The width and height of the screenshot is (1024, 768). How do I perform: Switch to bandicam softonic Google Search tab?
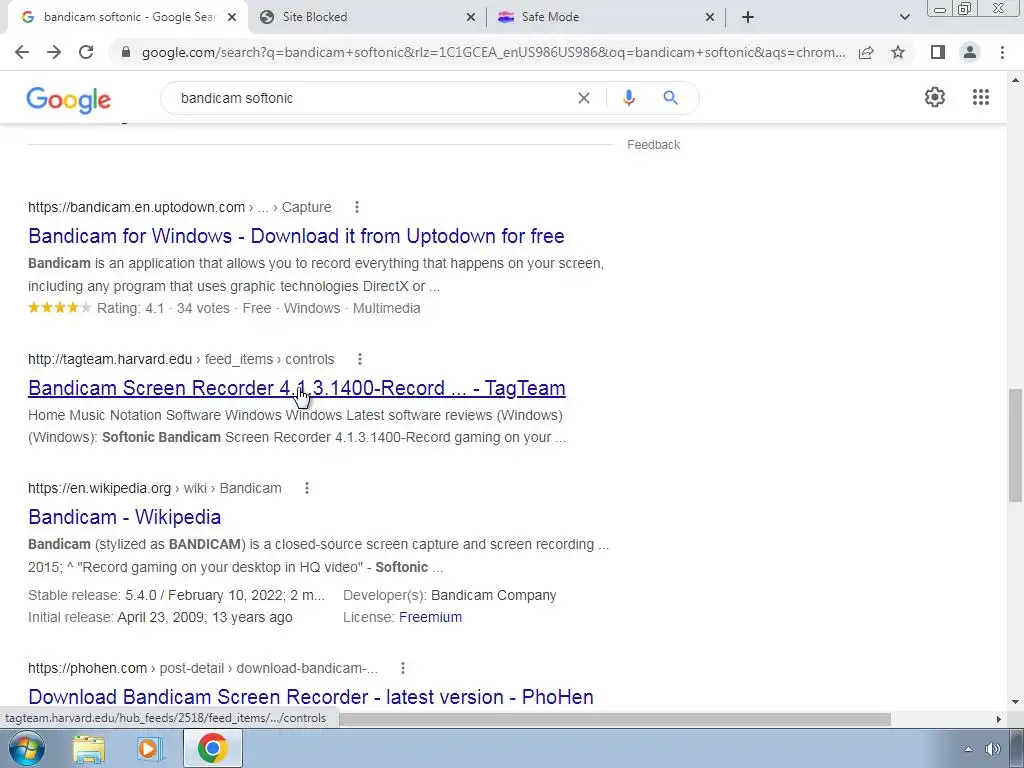click(x=127, y=17)
